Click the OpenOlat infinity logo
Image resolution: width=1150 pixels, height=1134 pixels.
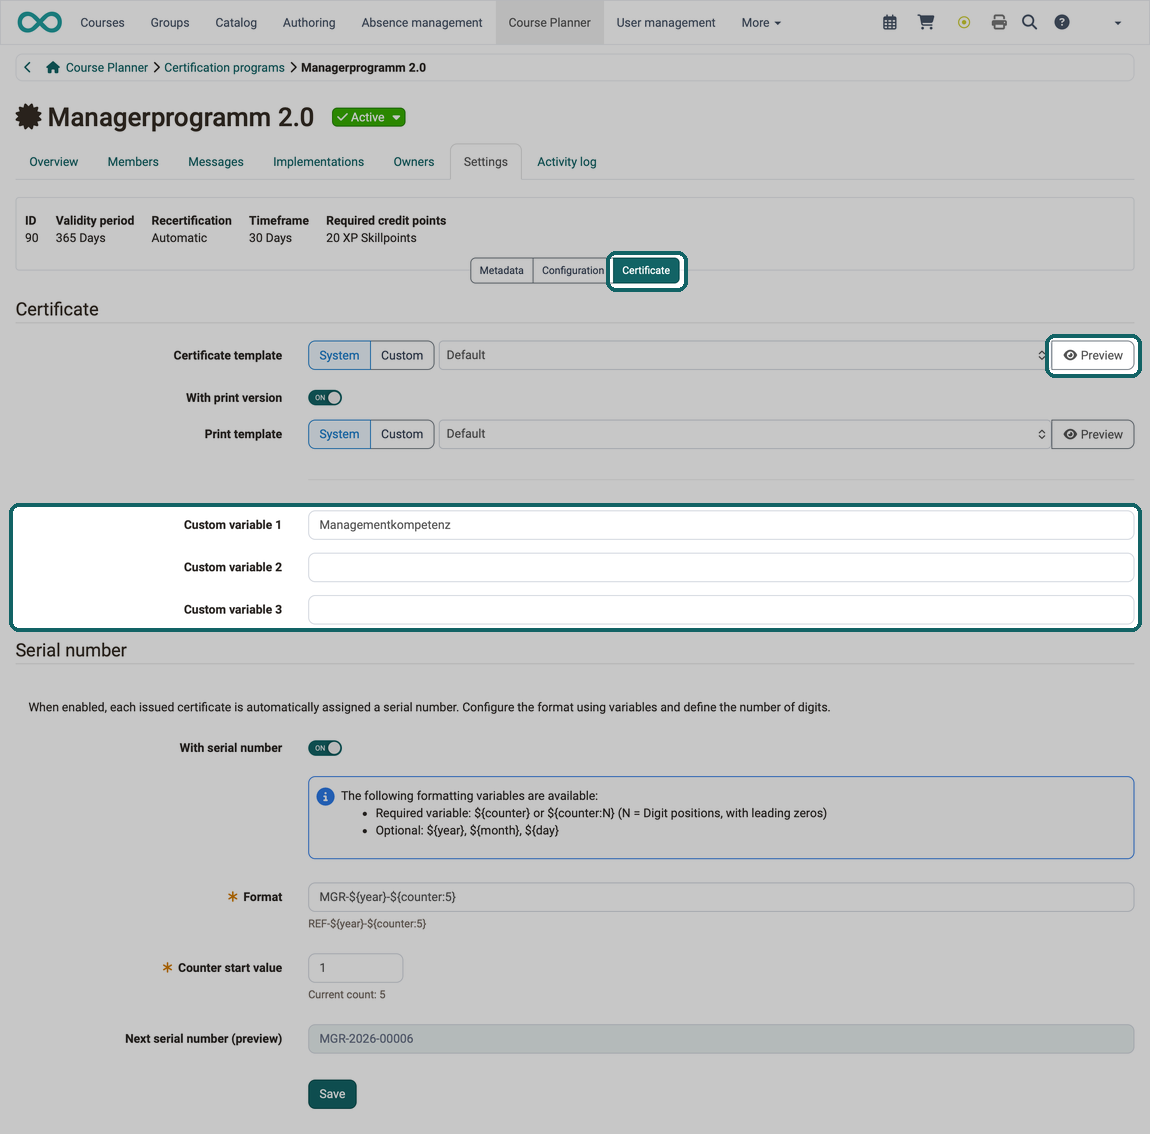[40, 23]
